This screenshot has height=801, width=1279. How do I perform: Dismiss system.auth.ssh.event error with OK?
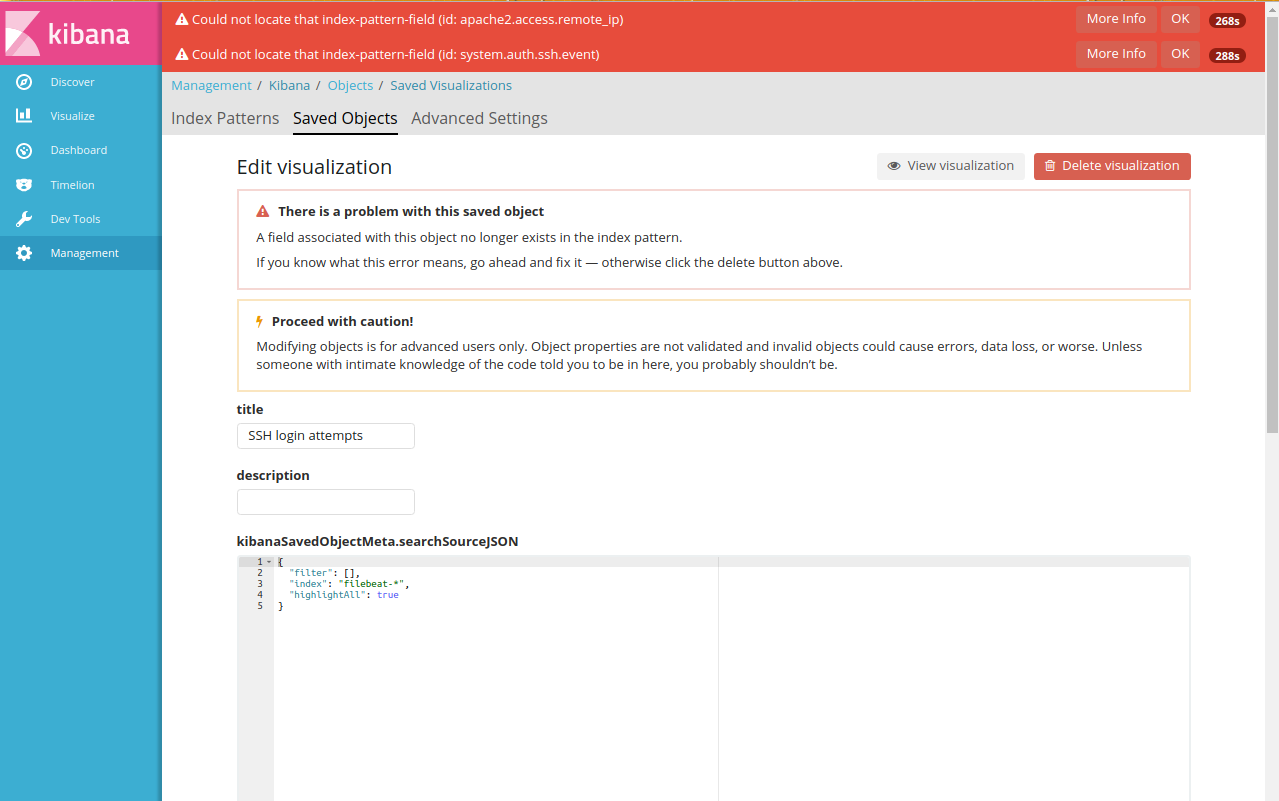point(1180,54)
